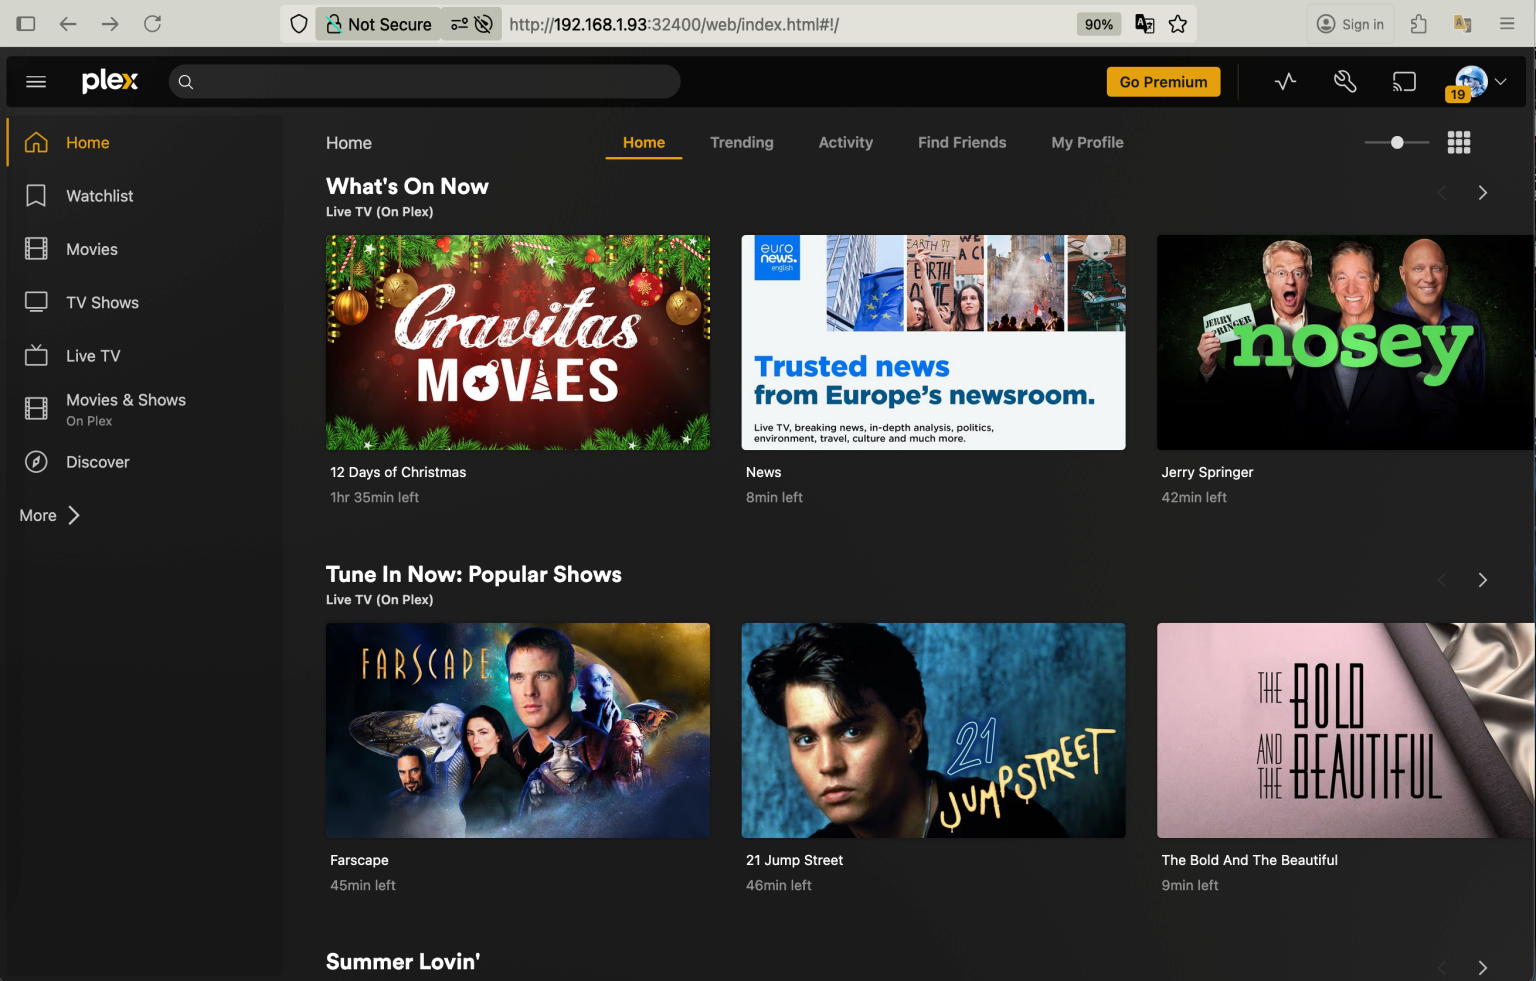1536x981 pixels.
Task: Click the Go Premium button
Action: (x=1163, y=81)
